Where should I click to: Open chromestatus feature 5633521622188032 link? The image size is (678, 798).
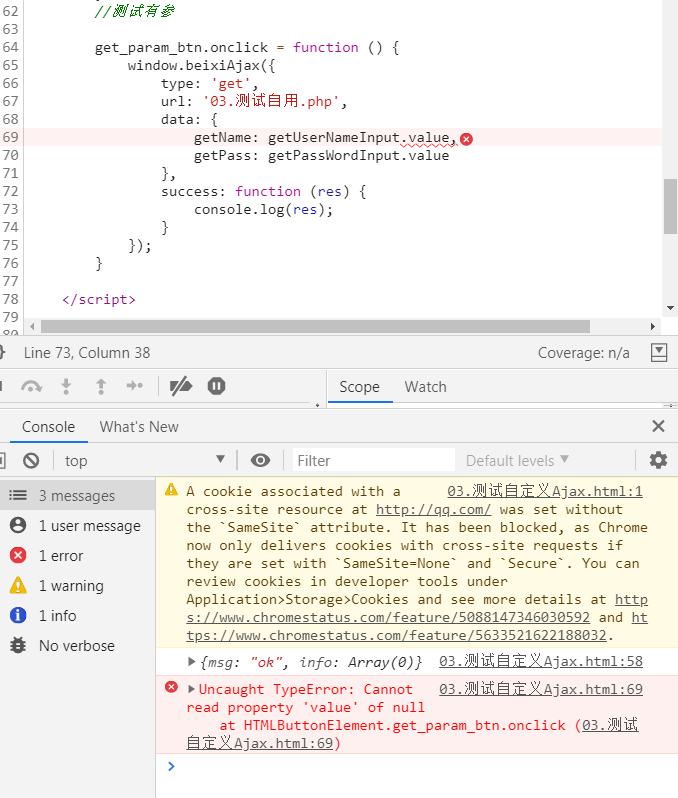(397, 635)
